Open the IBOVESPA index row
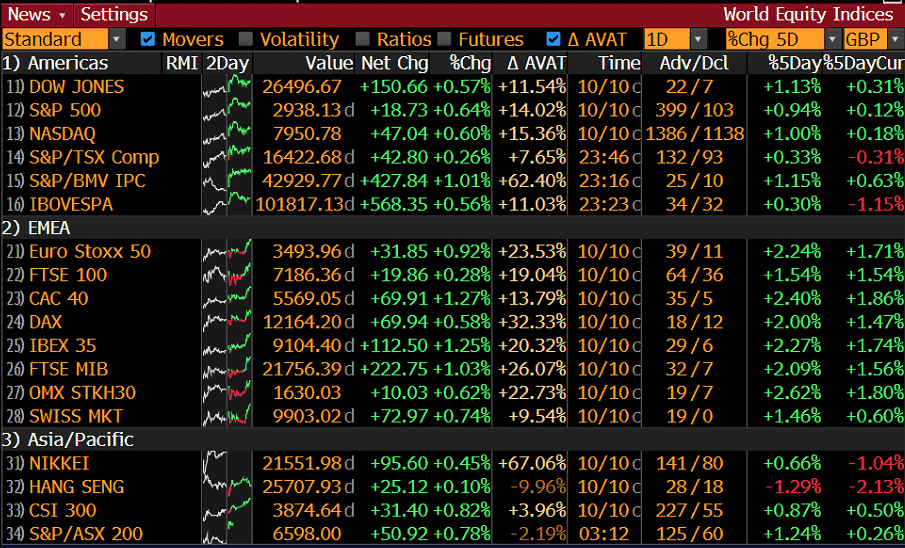Screen dimensions: 905x548 click(x=71, y=204)
